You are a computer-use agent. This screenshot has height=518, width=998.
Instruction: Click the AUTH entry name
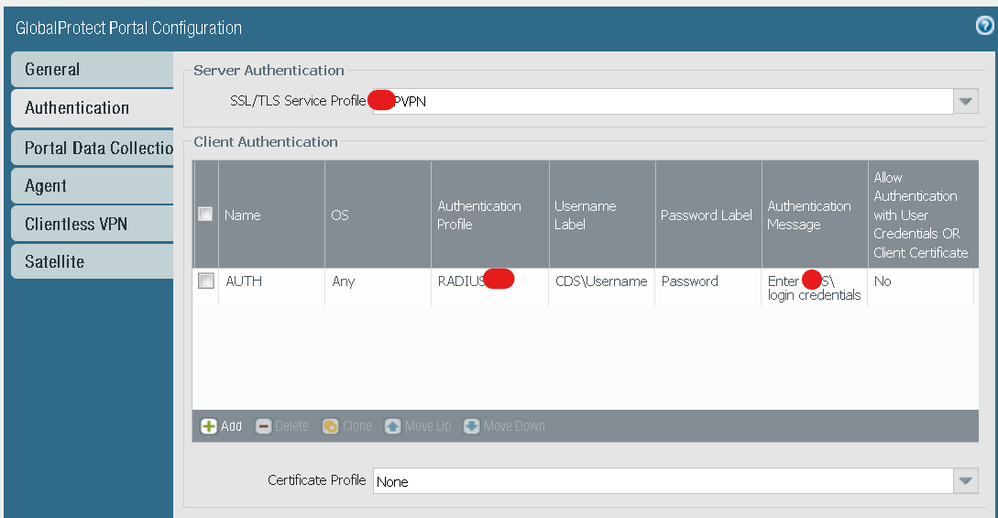[243, 282]
